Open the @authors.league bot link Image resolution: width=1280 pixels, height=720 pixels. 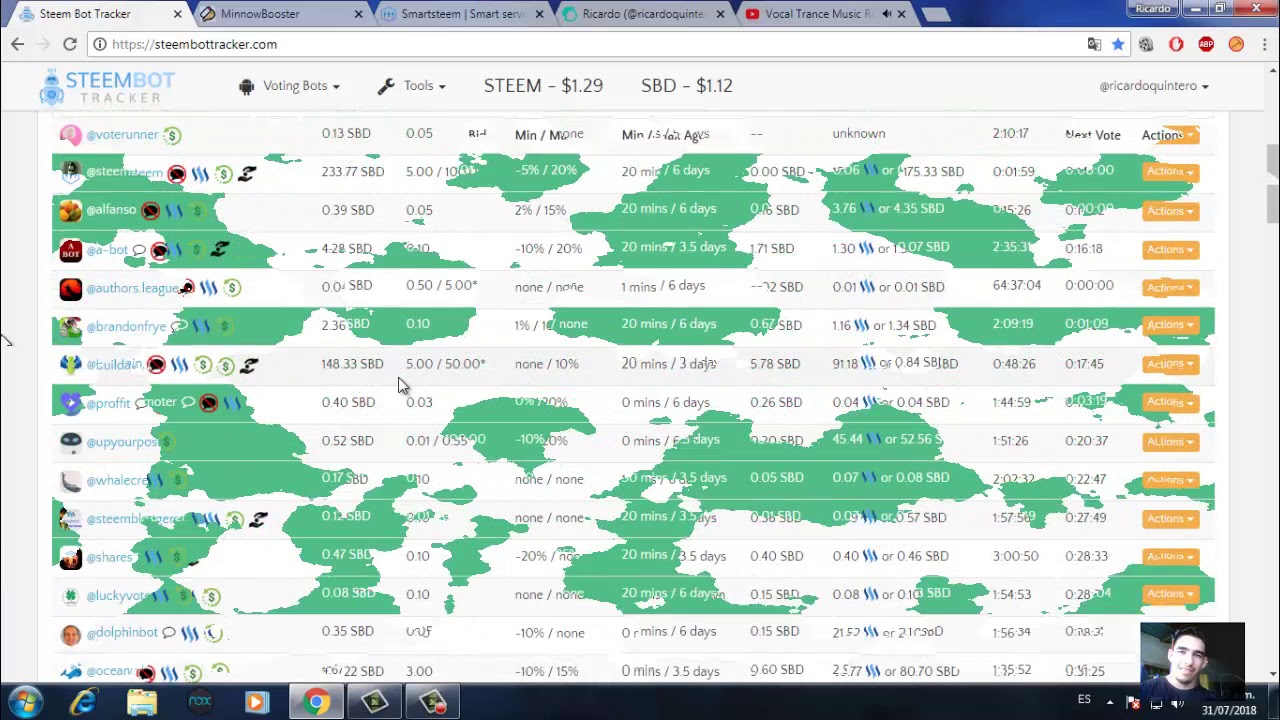[x=132, y=288]
